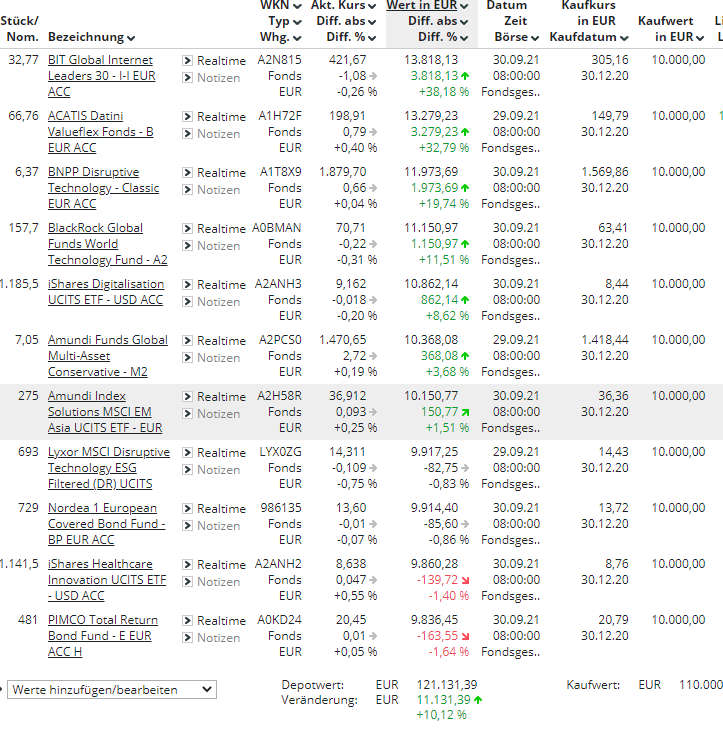The width and height of the screenshot is (723, 734).
Task: Select Wert value 13.818,13
Action: [x=431, y=60]
